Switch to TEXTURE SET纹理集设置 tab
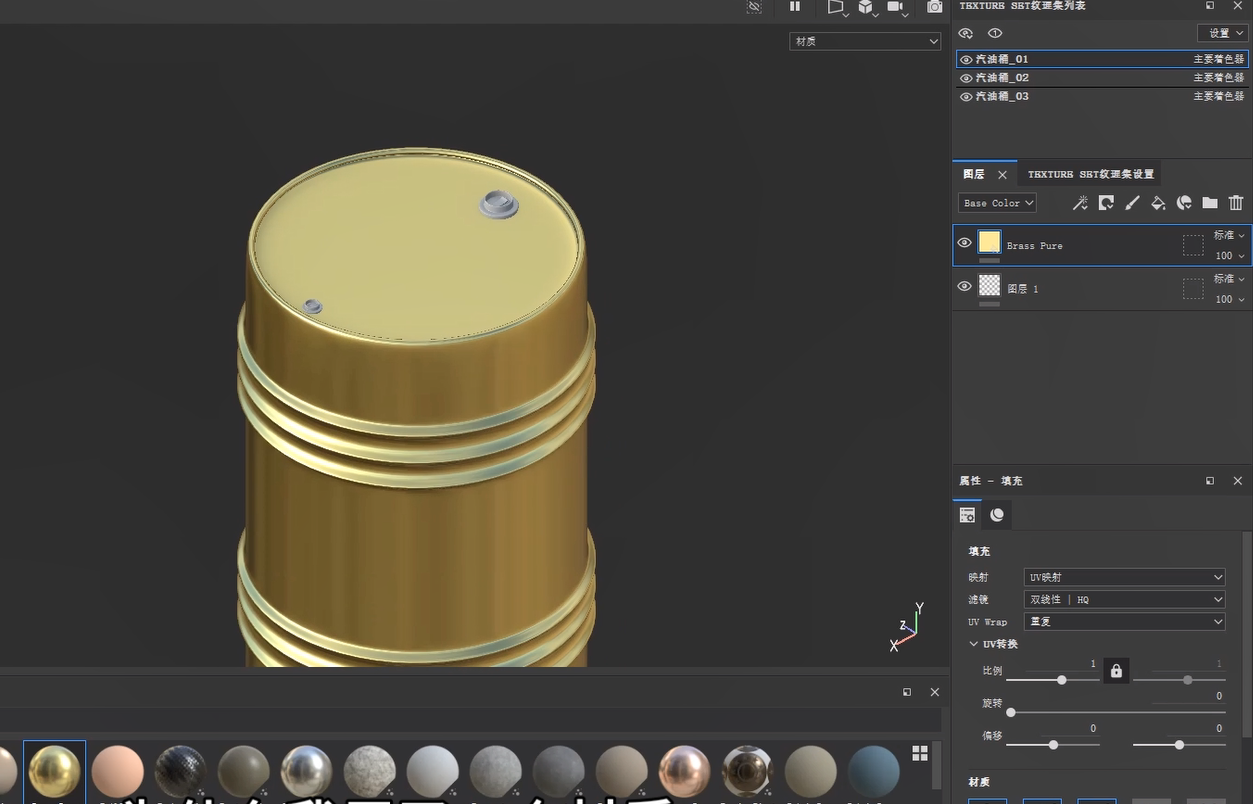Image resolution: width=1253 pixels, height=804 pixels. point(1090,174)
